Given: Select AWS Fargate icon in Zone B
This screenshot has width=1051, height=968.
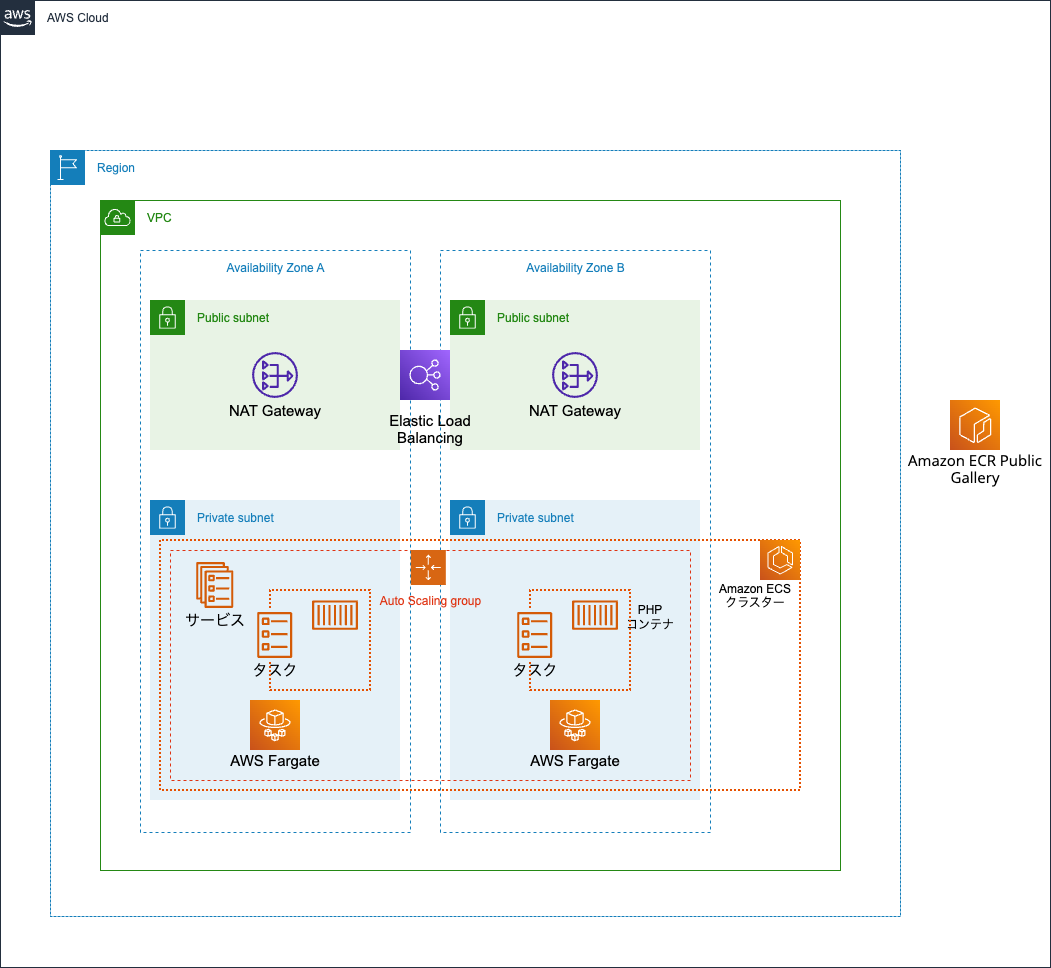Looking at the screenshot, I should (x=574, y=725).
